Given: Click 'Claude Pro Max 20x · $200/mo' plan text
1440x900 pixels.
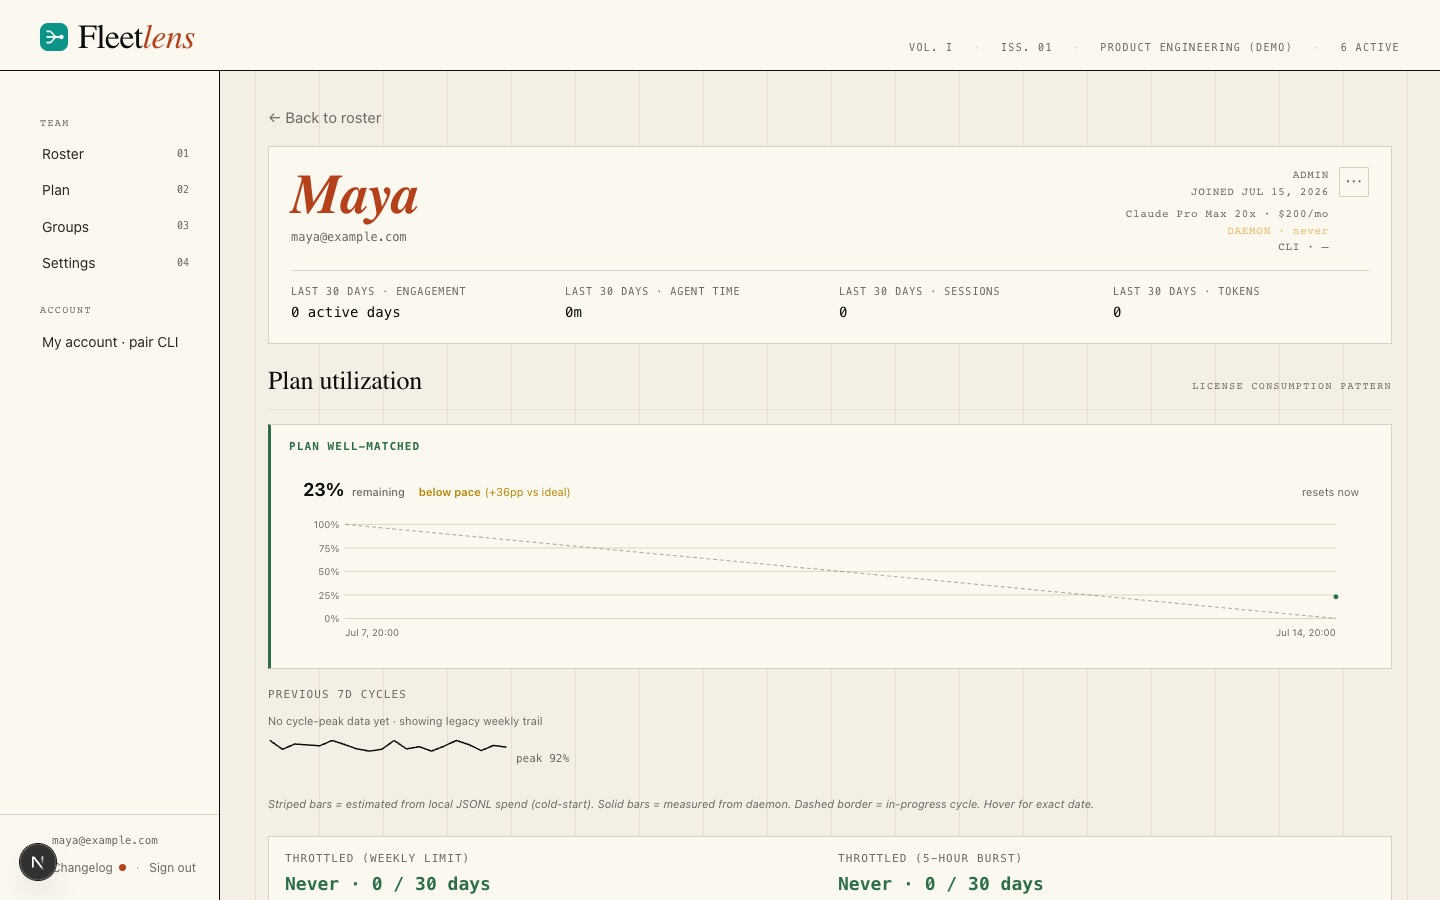Looking at the screenshot, I should click(1227, 214).
